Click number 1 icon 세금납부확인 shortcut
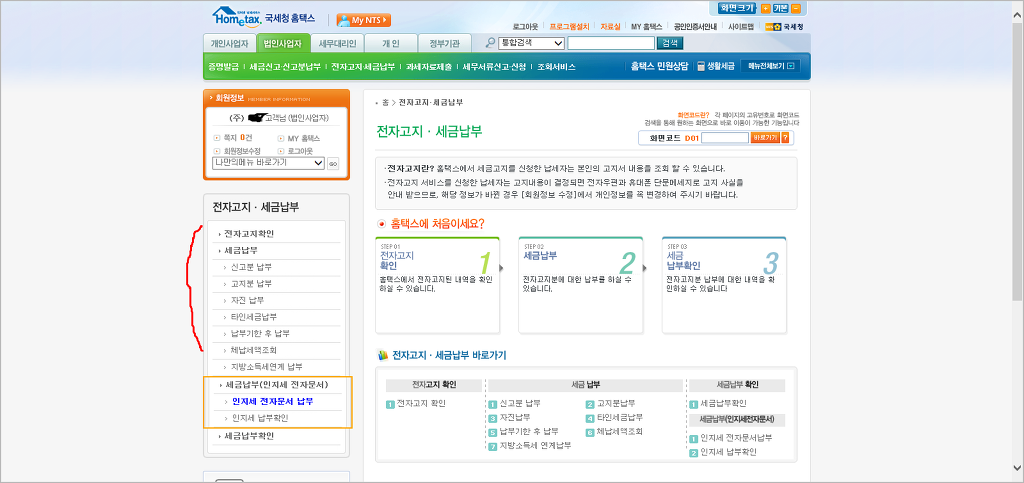 (694, 404)
